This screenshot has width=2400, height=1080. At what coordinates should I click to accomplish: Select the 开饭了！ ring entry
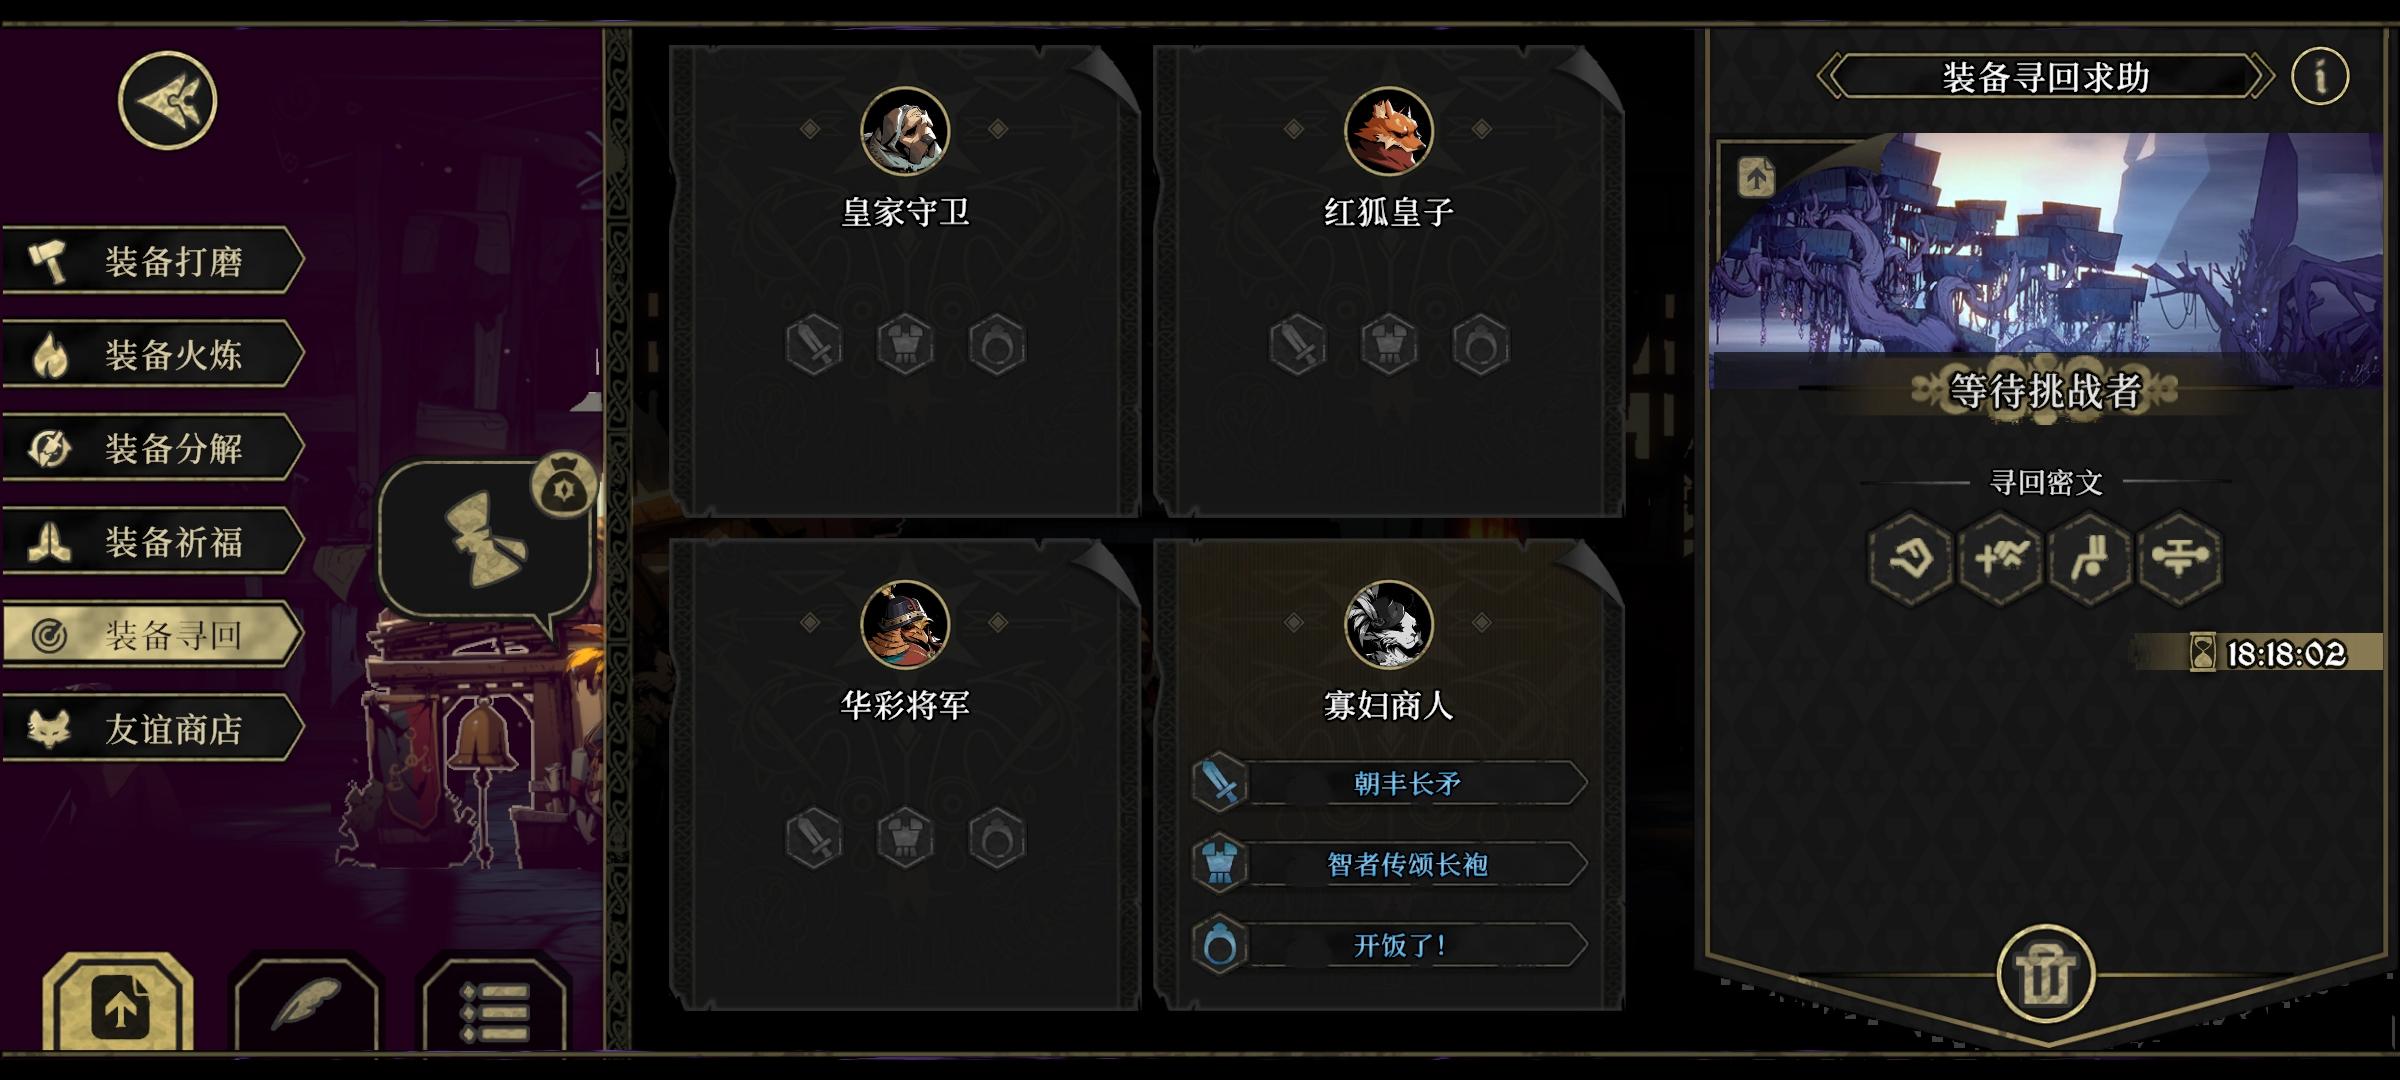coord(1390,945)
